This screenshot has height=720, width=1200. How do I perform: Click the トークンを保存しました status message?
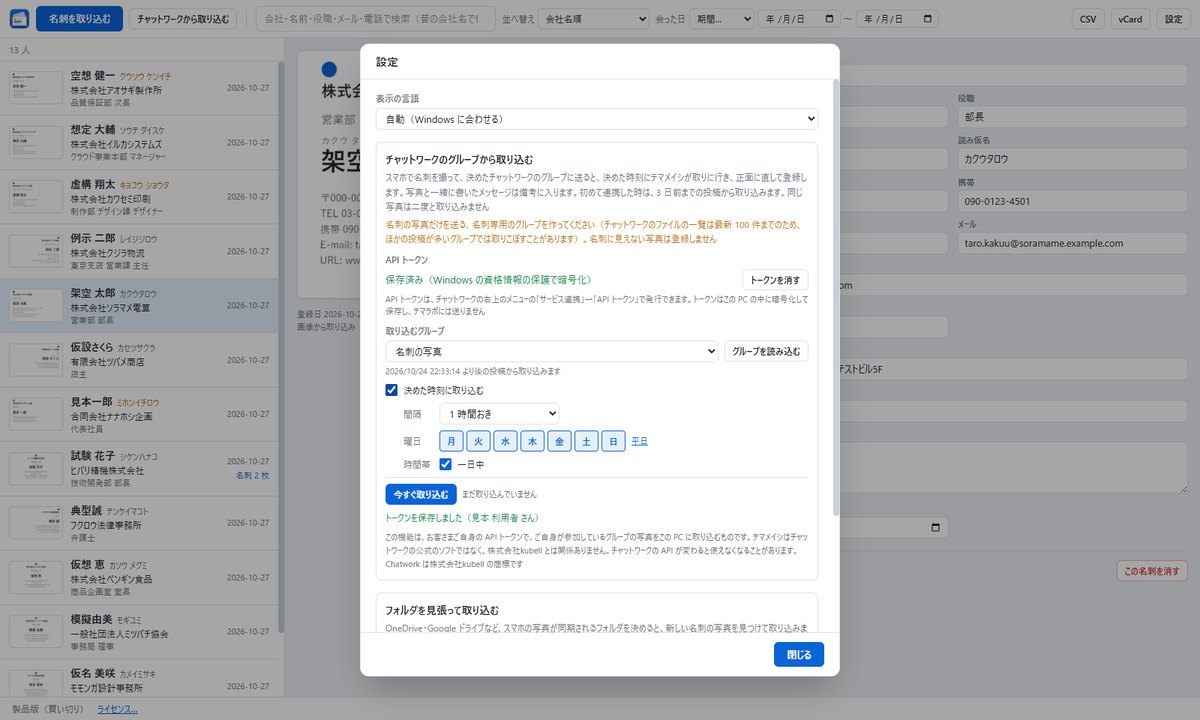[x=462, y=518]
